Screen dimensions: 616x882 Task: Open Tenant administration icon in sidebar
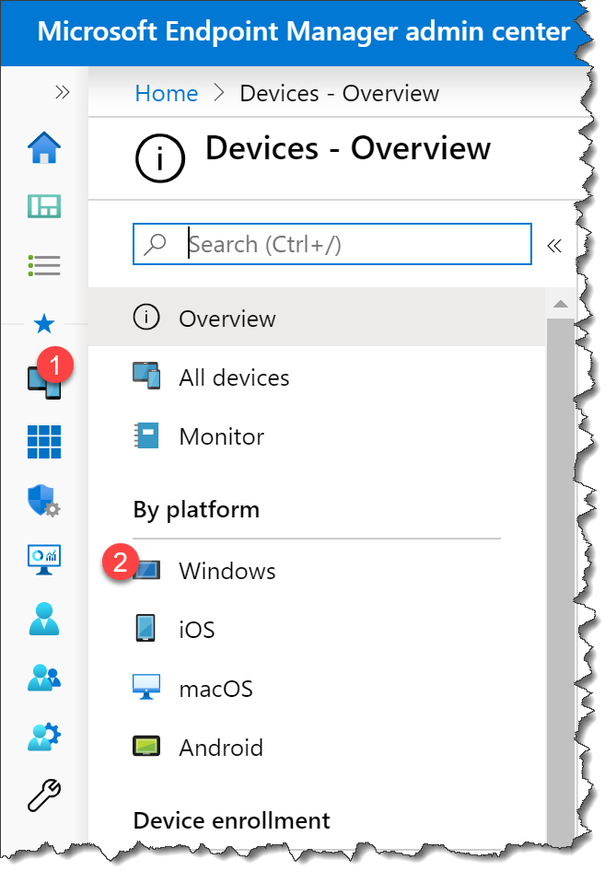[x=44, y=736]
